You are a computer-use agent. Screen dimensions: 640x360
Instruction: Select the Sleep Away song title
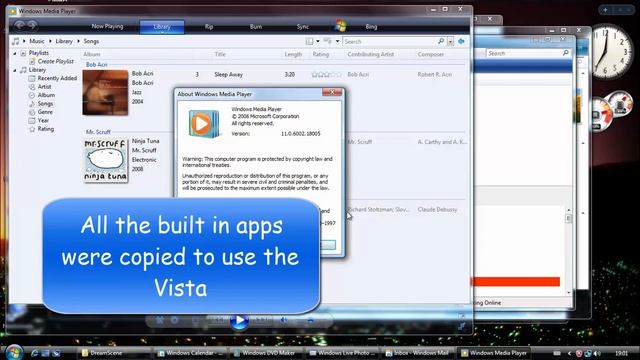229,75
